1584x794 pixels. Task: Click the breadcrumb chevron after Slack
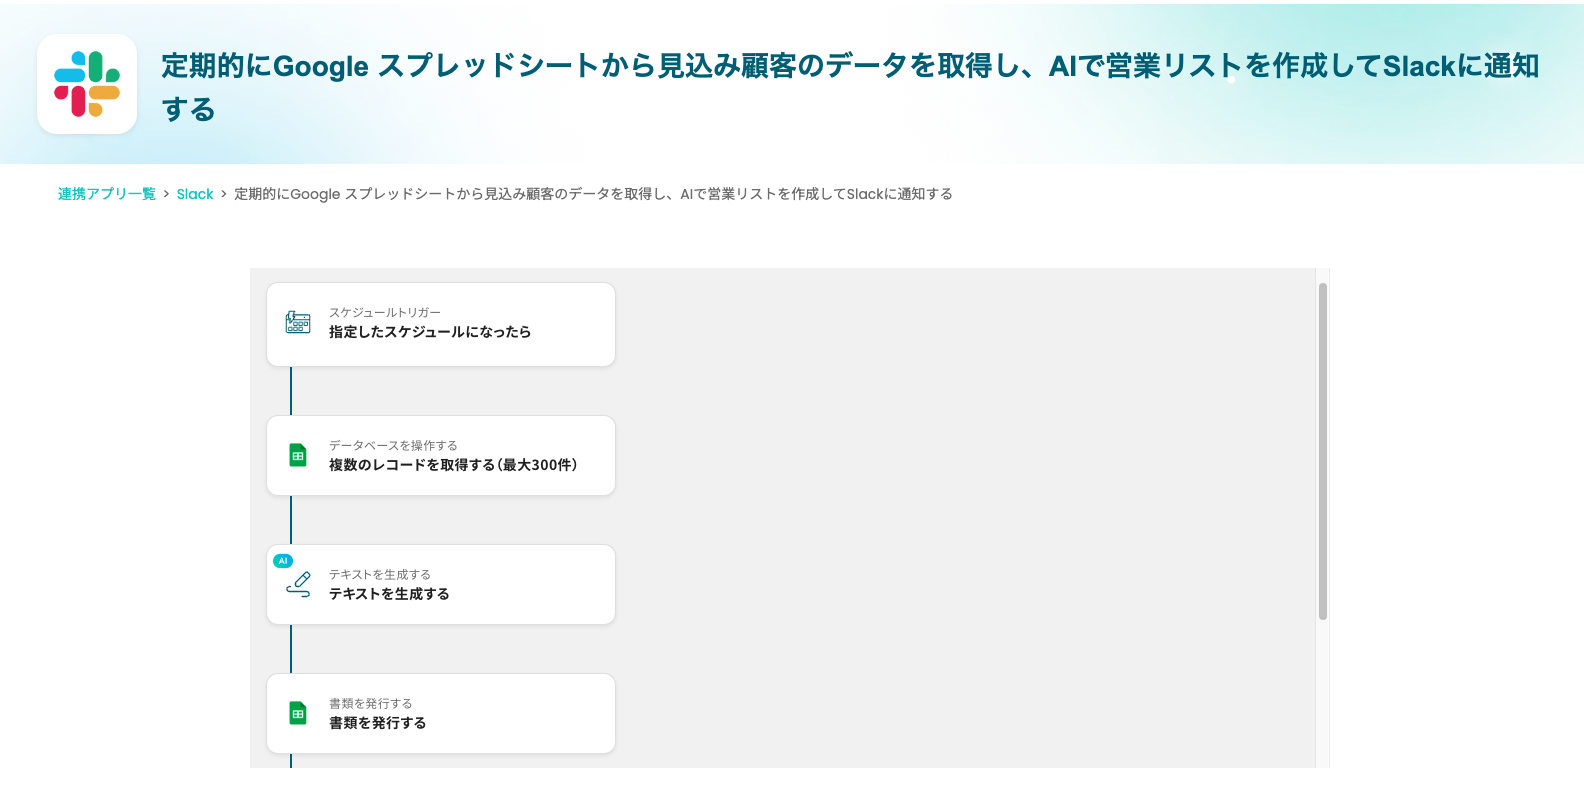[x=224, y=194]
